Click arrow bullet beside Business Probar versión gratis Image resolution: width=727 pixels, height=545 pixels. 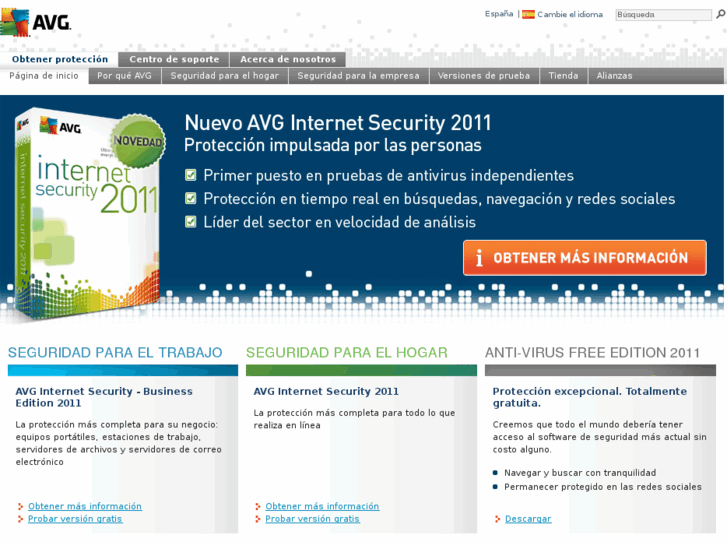[20, 519]
